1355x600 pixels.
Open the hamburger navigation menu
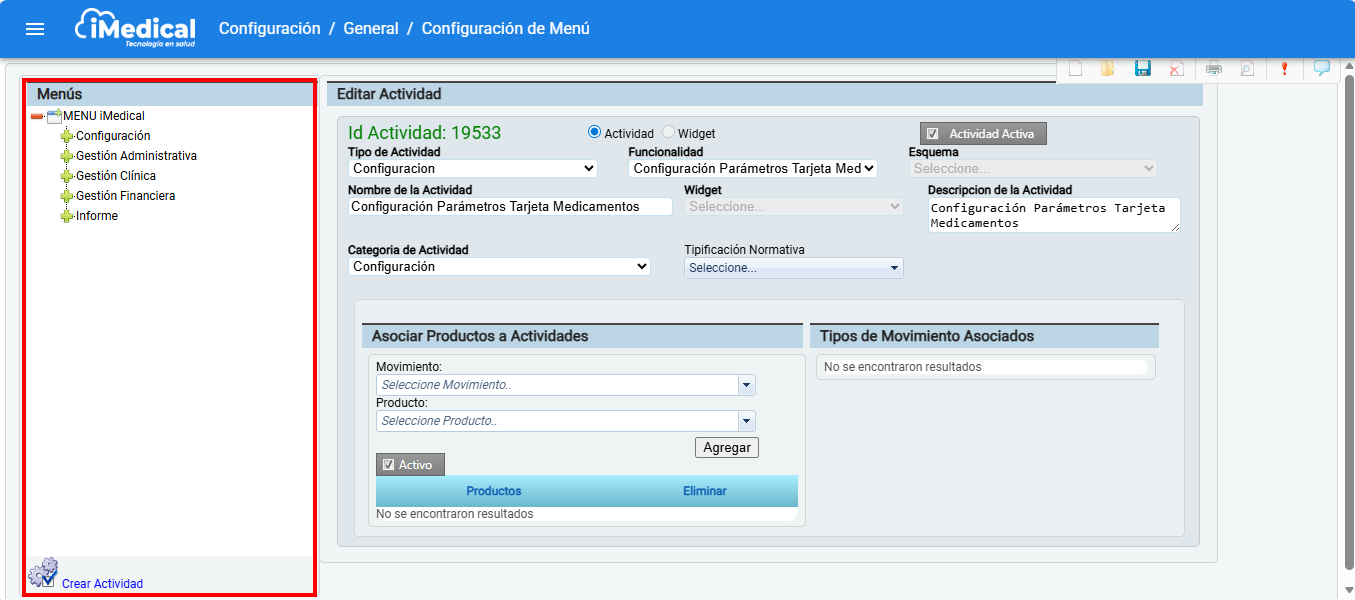coord(35,29)
